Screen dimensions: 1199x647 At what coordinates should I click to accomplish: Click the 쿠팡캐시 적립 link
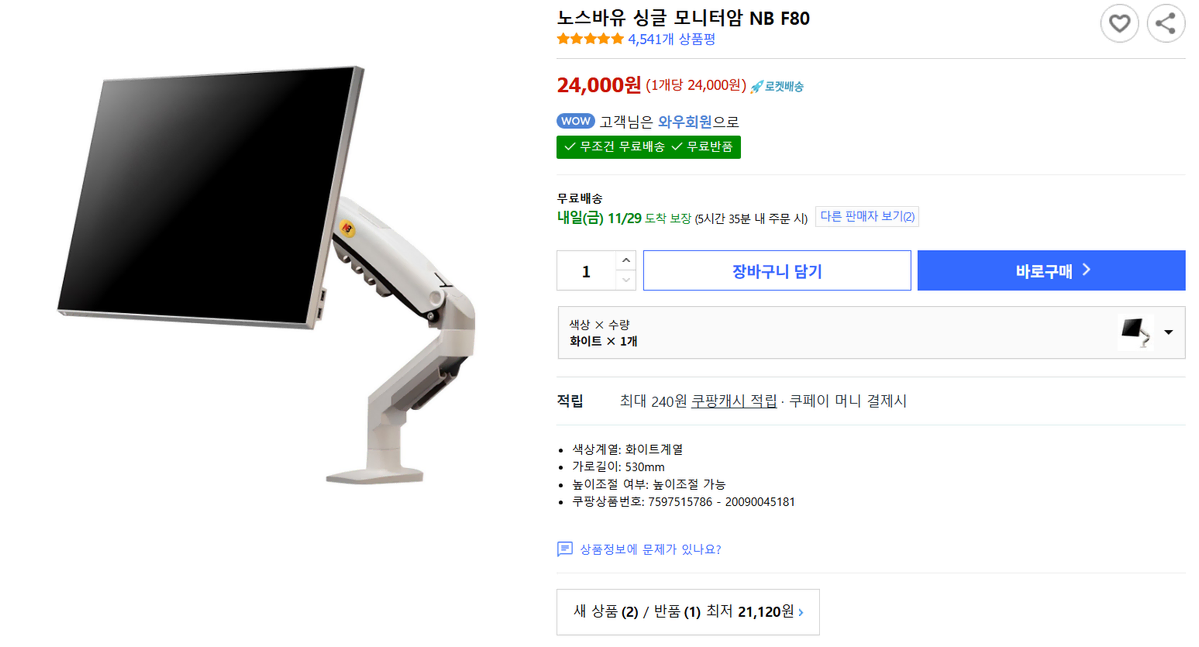(734, 401)
